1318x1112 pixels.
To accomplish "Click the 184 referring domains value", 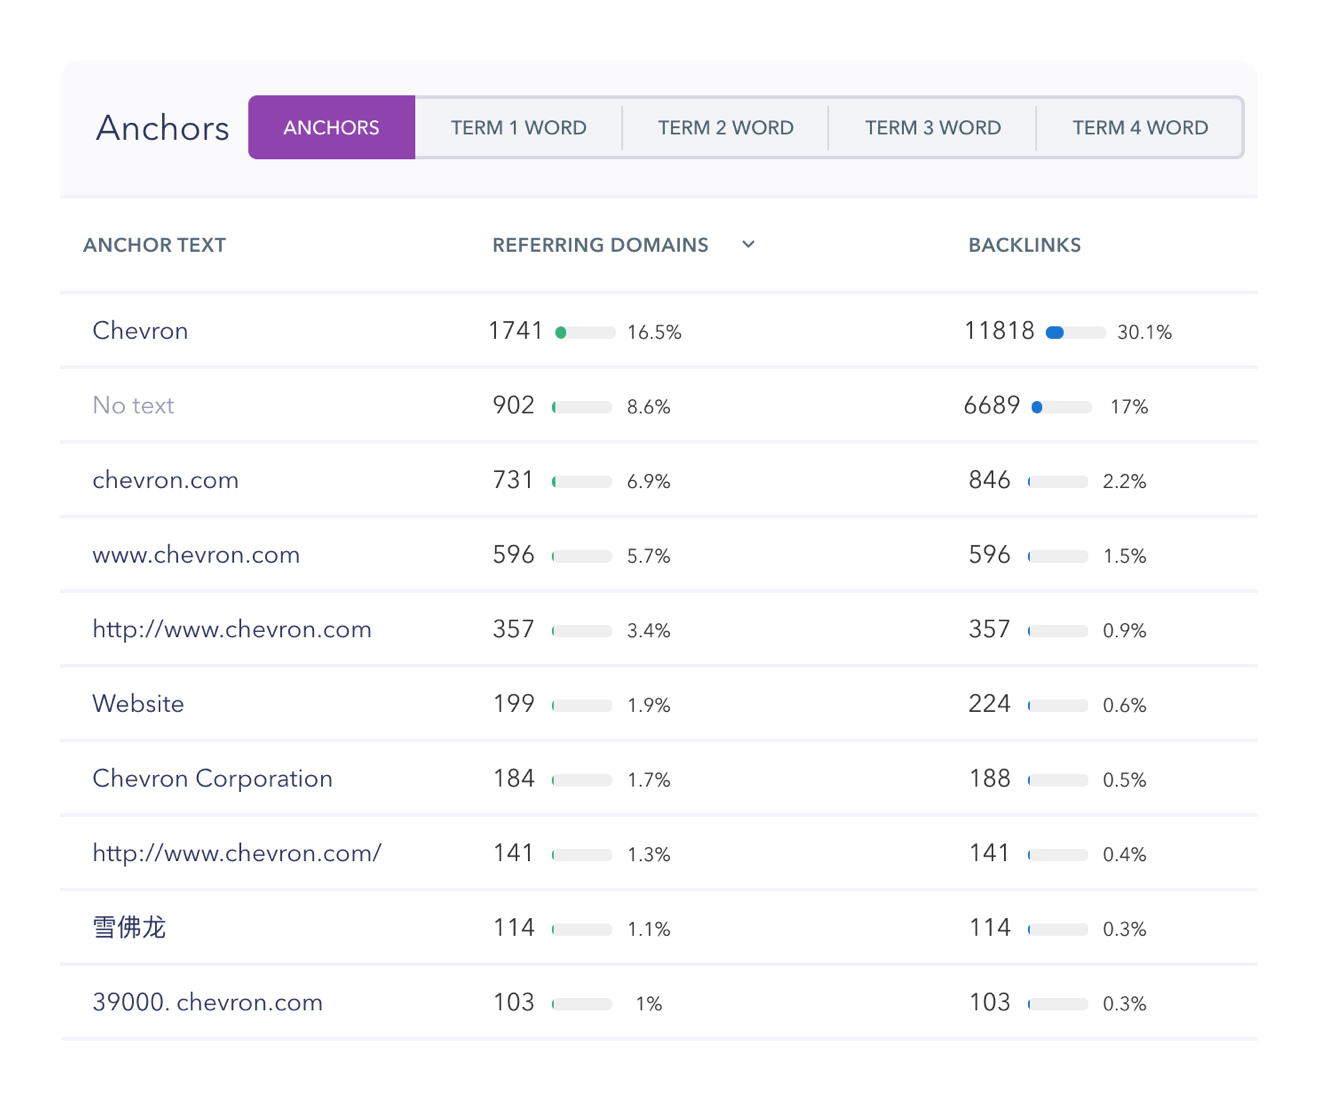I will [x=514, y=779].
